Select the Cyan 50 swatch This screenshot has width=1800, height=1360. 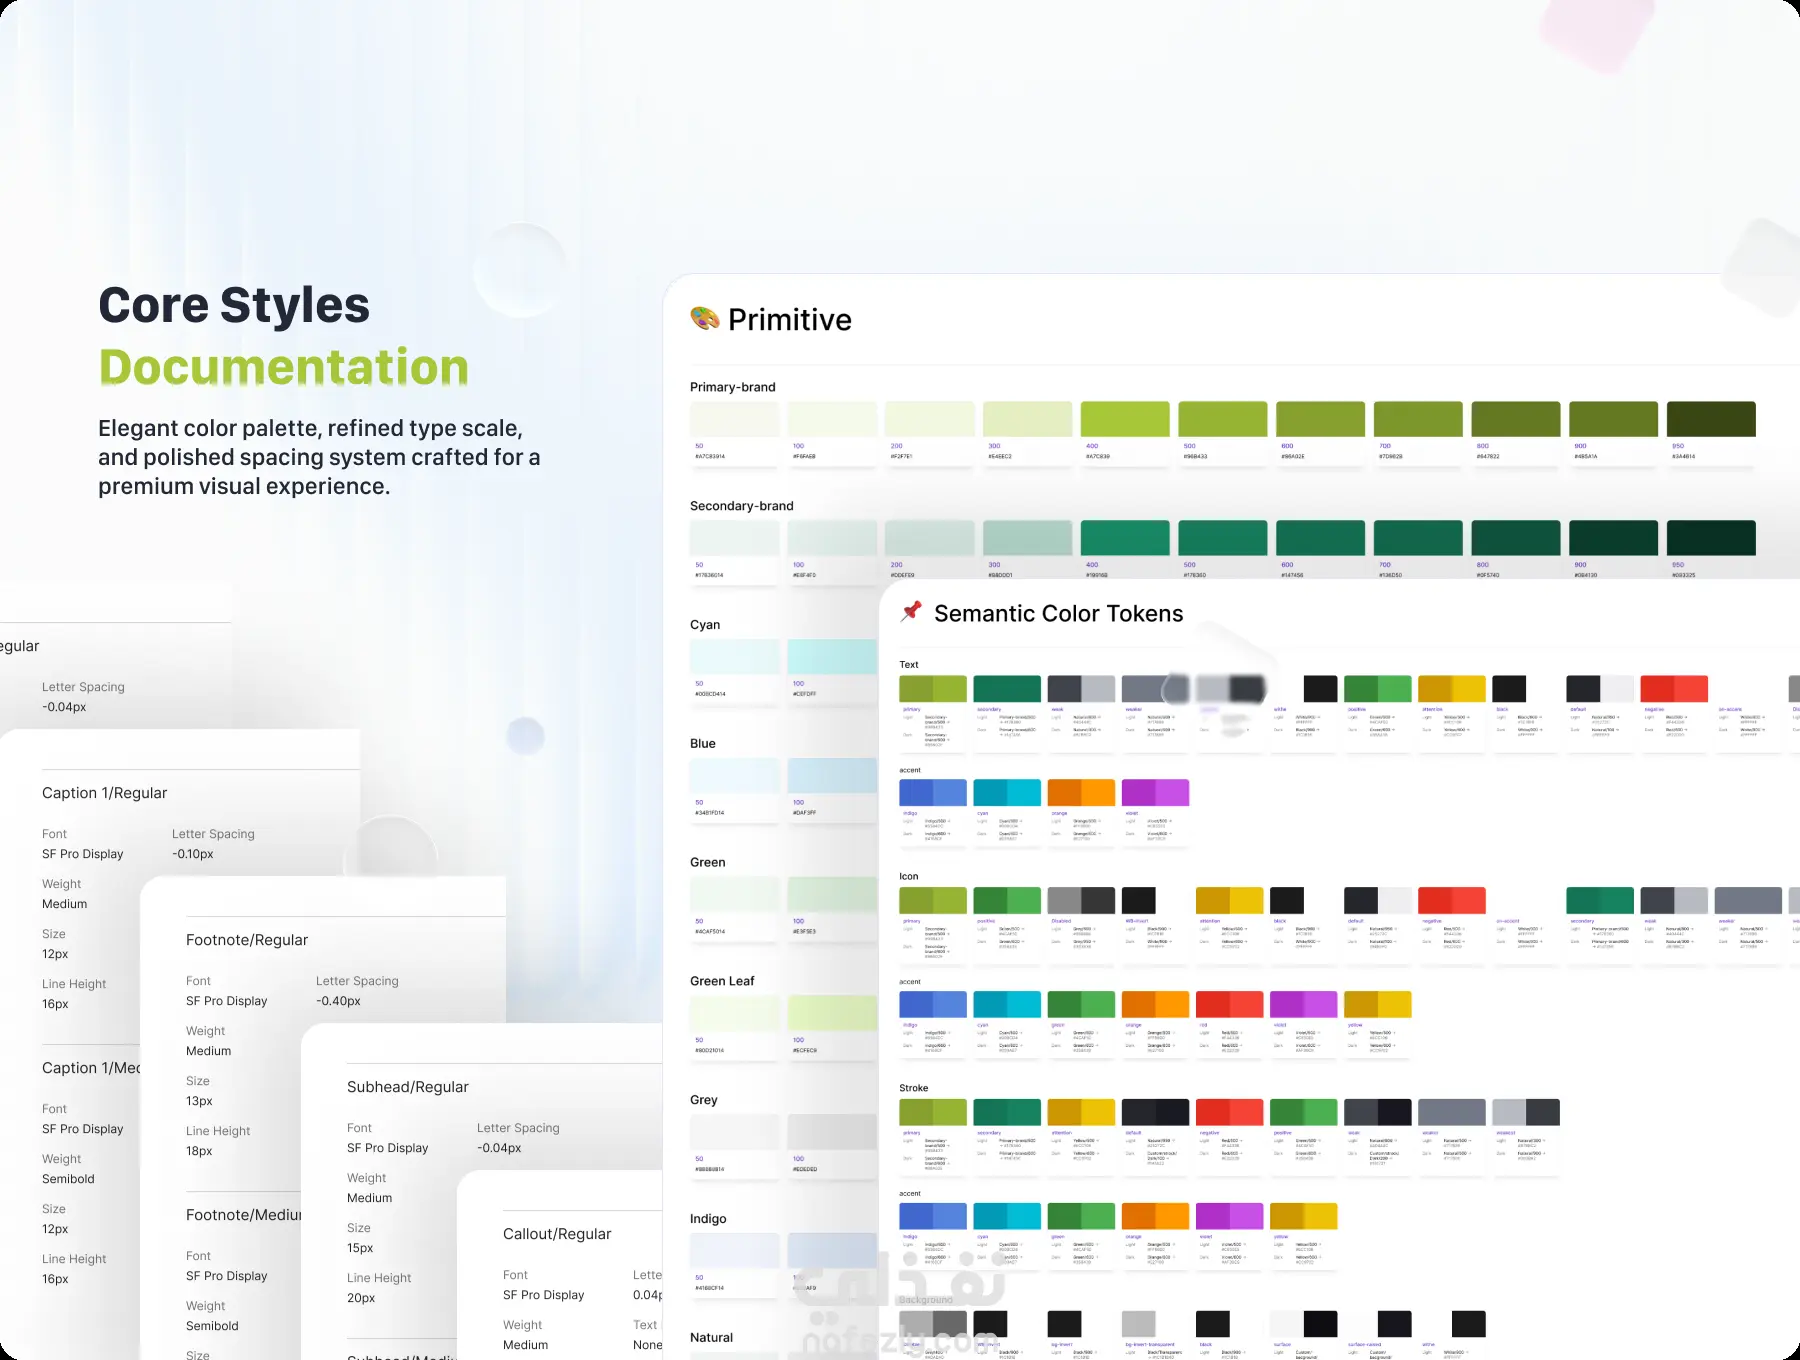coord(735,657)
